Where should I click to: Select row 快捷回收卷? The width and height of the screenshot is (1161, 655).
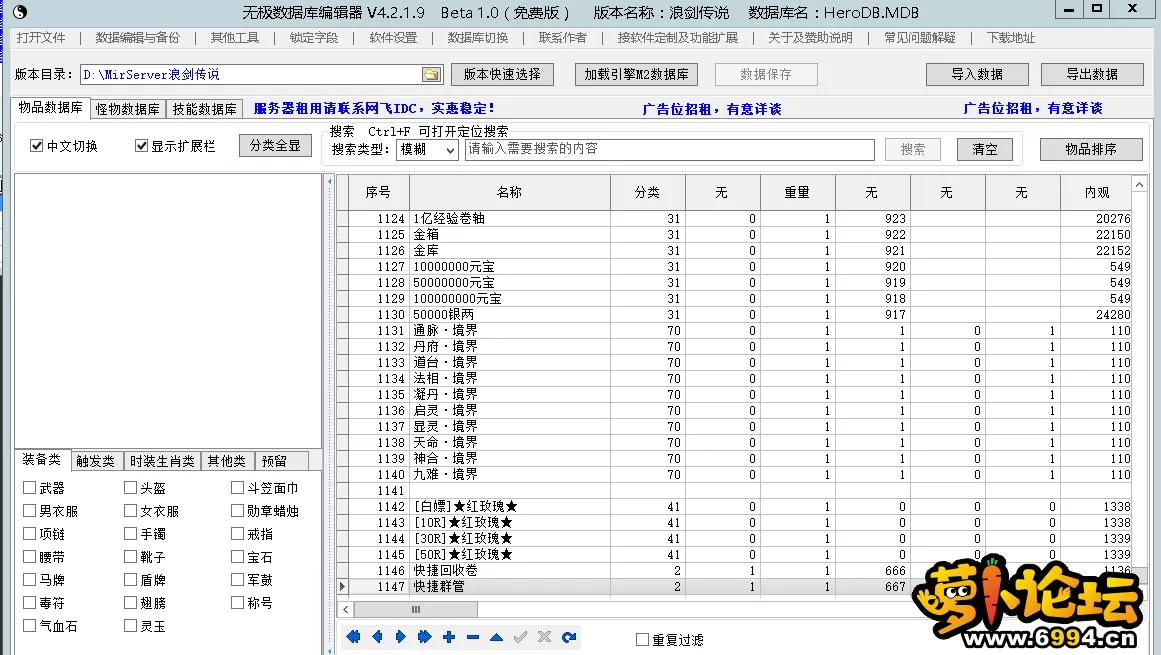coord(733,571)
